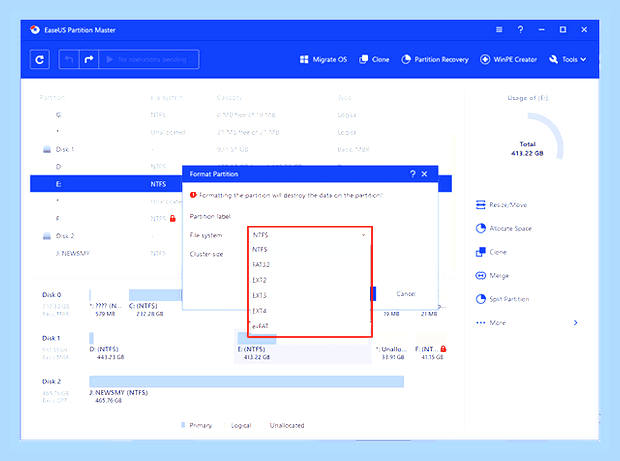Close the Format Partition dialog
This screenshot has width=620, height=461.
[424, 174]
